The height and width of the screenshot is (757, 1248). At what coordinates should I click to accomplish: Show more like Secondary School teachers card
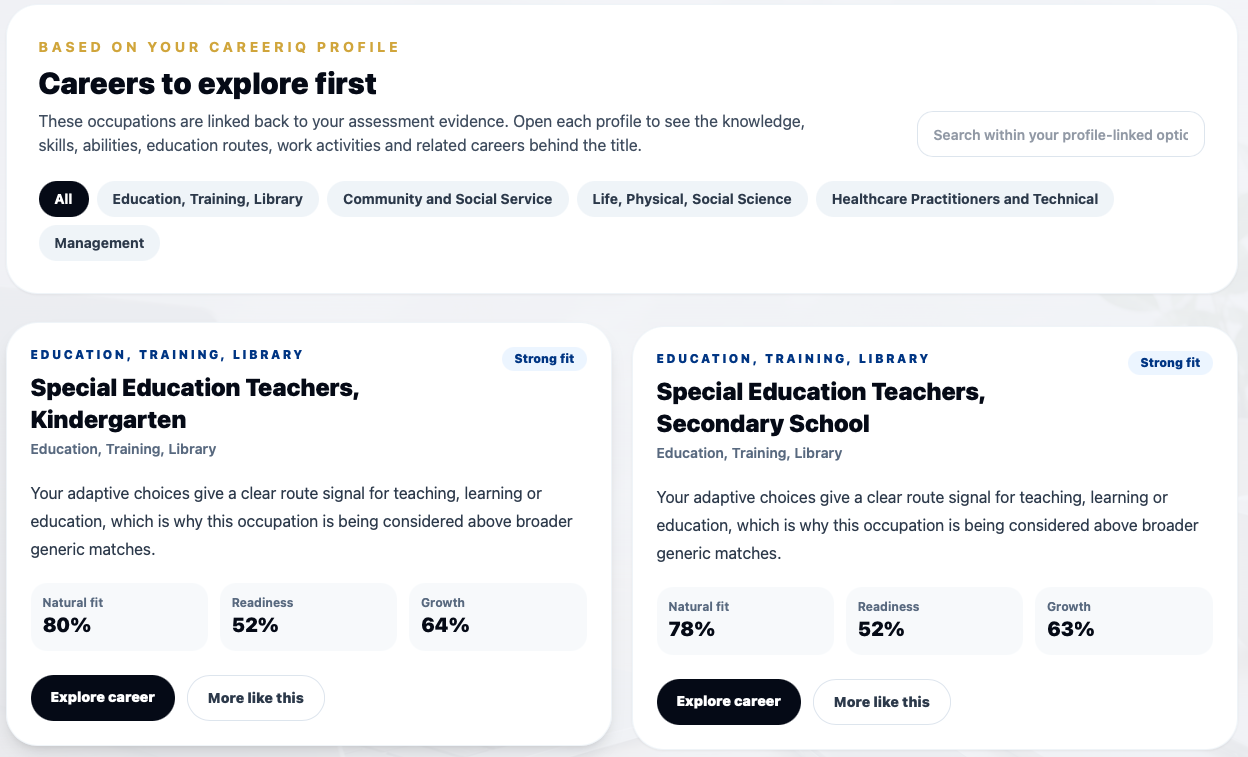tap(882, 702)
